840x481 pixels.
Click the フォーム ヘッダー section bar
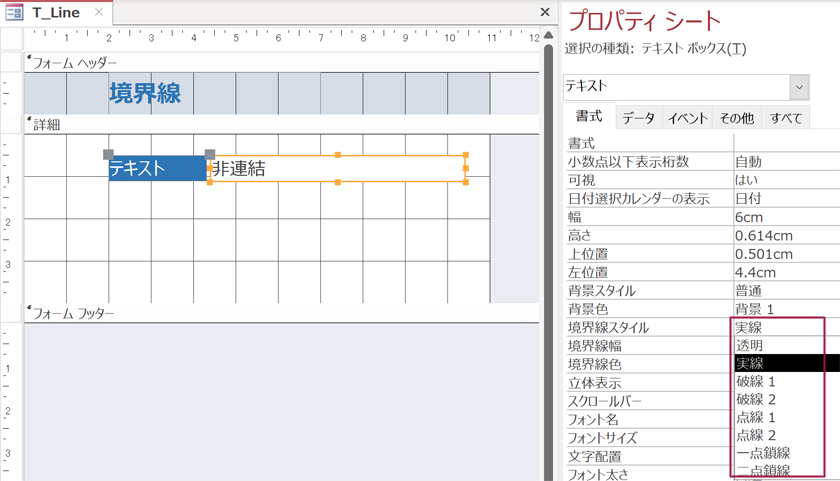[x=280, y=62]
